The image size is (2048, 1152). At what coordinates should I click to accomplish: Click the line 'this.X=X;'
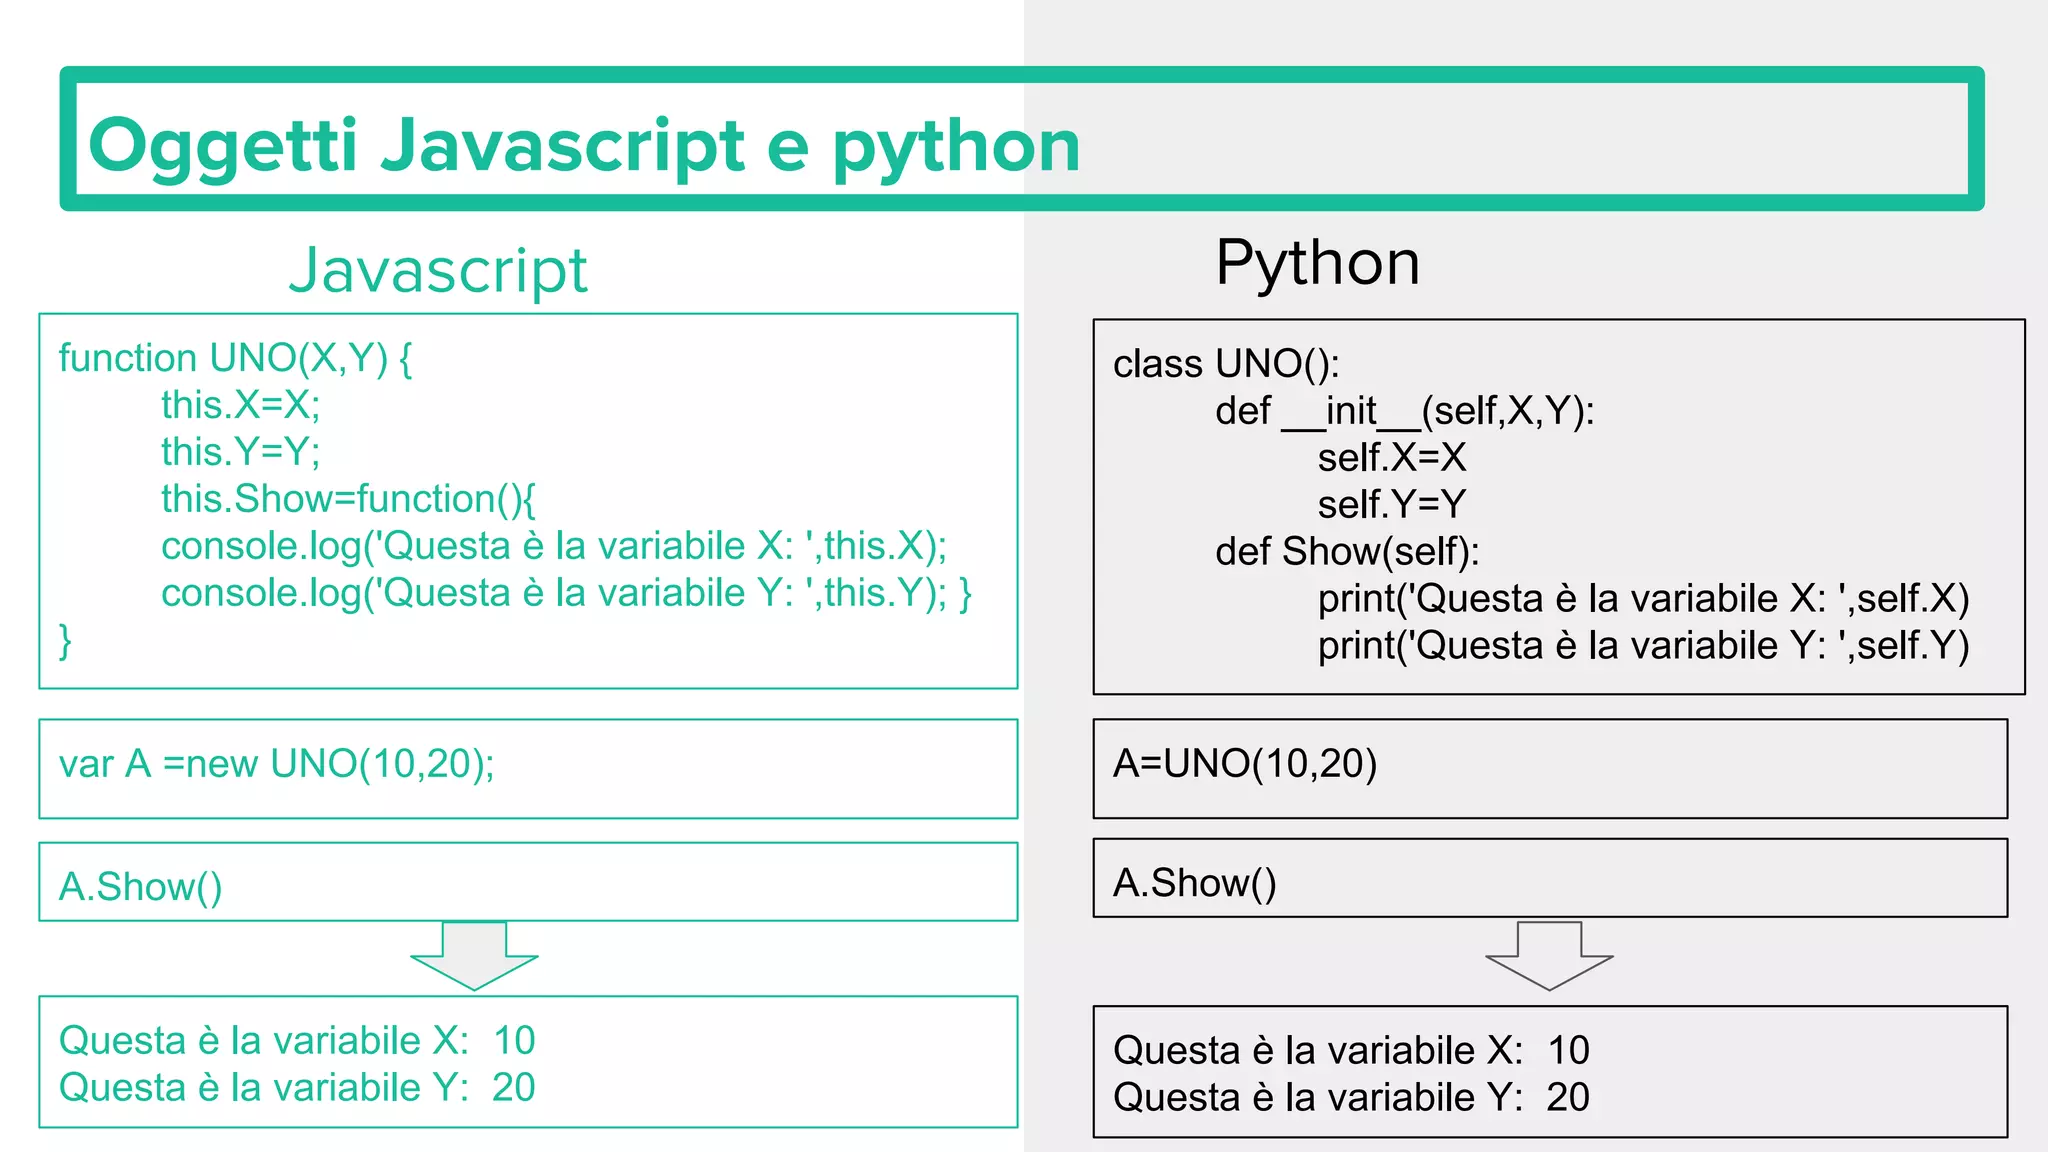tap(241, 404)
